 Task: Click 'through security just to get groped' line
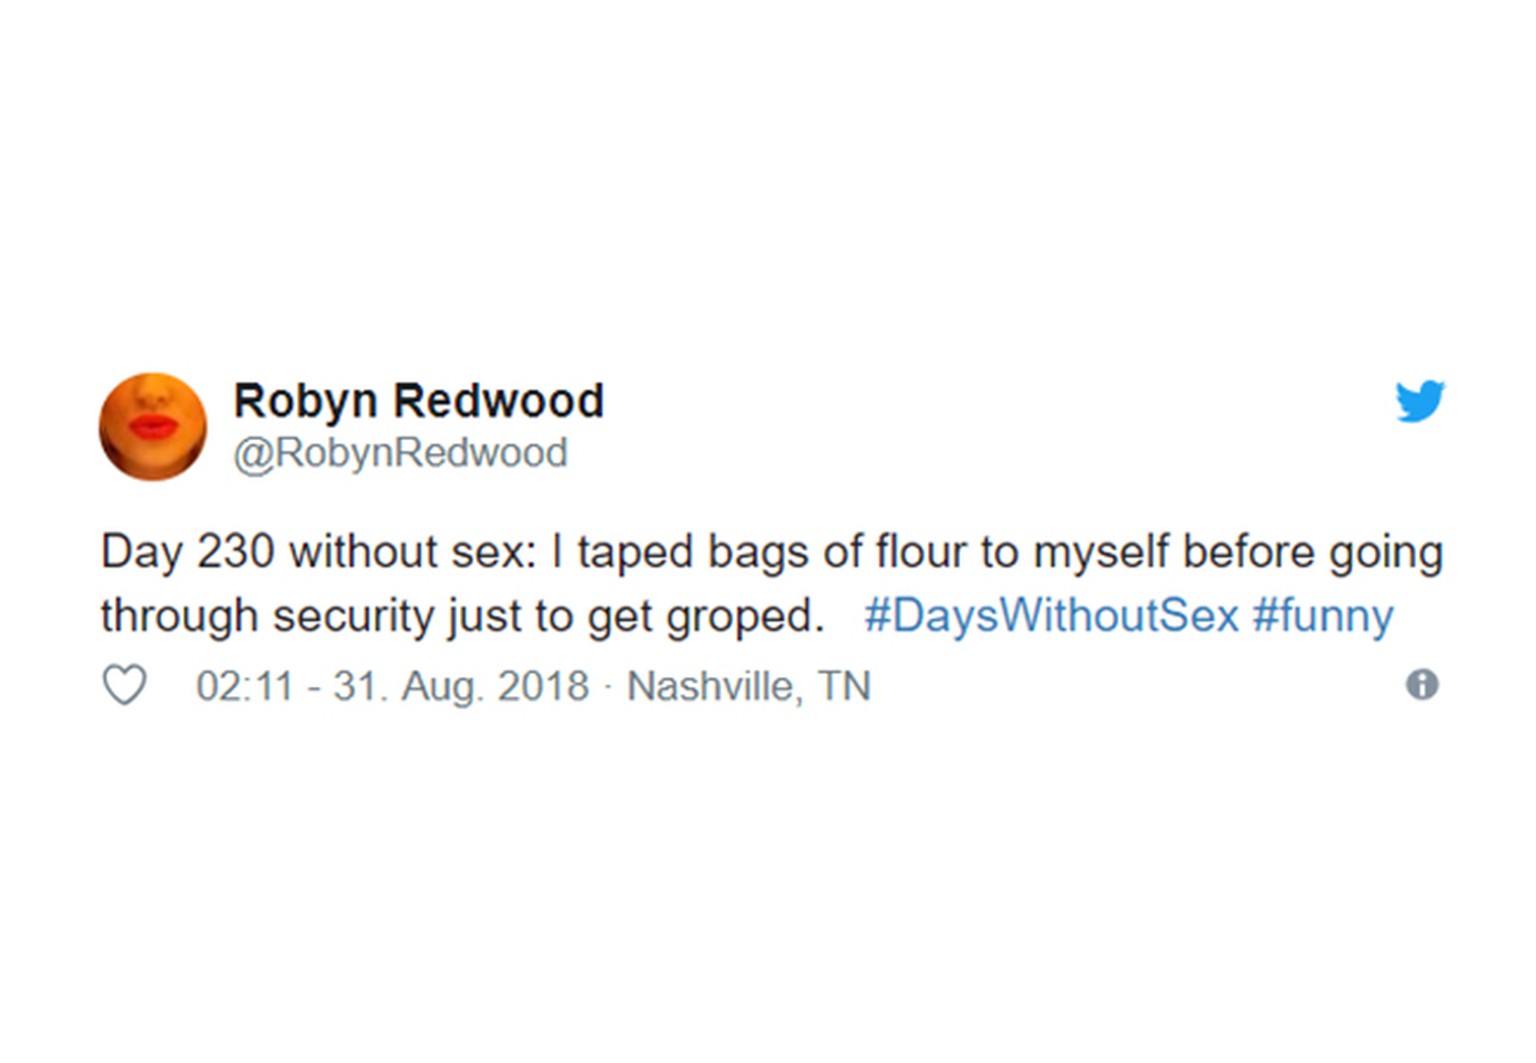click(x=462, y=616)
